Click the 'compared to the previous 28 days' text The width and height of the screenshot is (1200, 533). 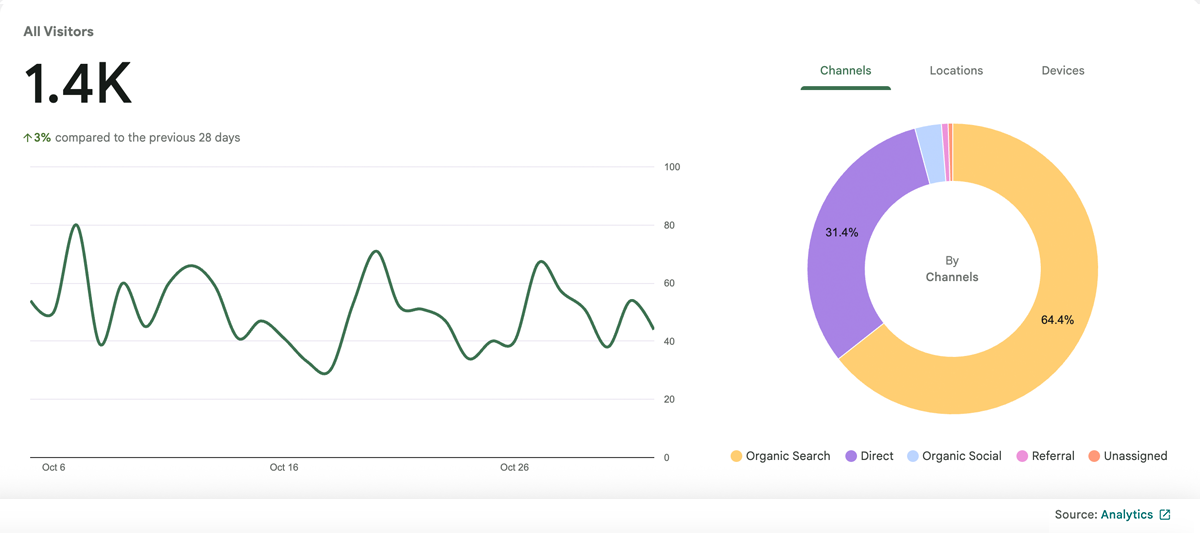[147, 138]
